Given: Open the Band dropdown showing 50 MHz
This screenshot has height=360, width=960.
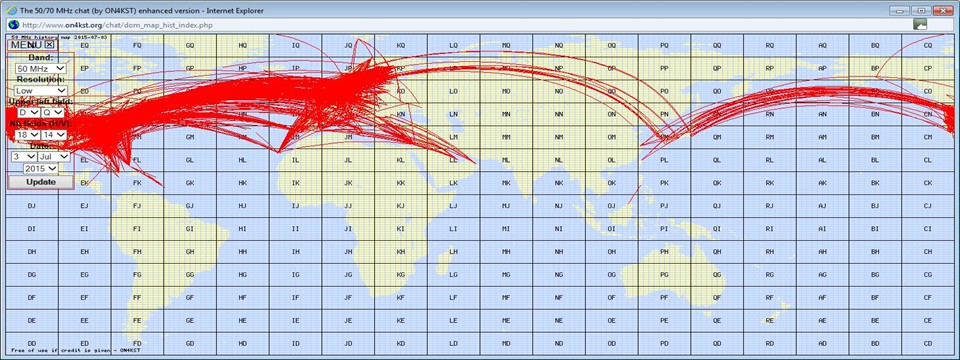Looking at the screenshot, I should (x=41, y=69).
